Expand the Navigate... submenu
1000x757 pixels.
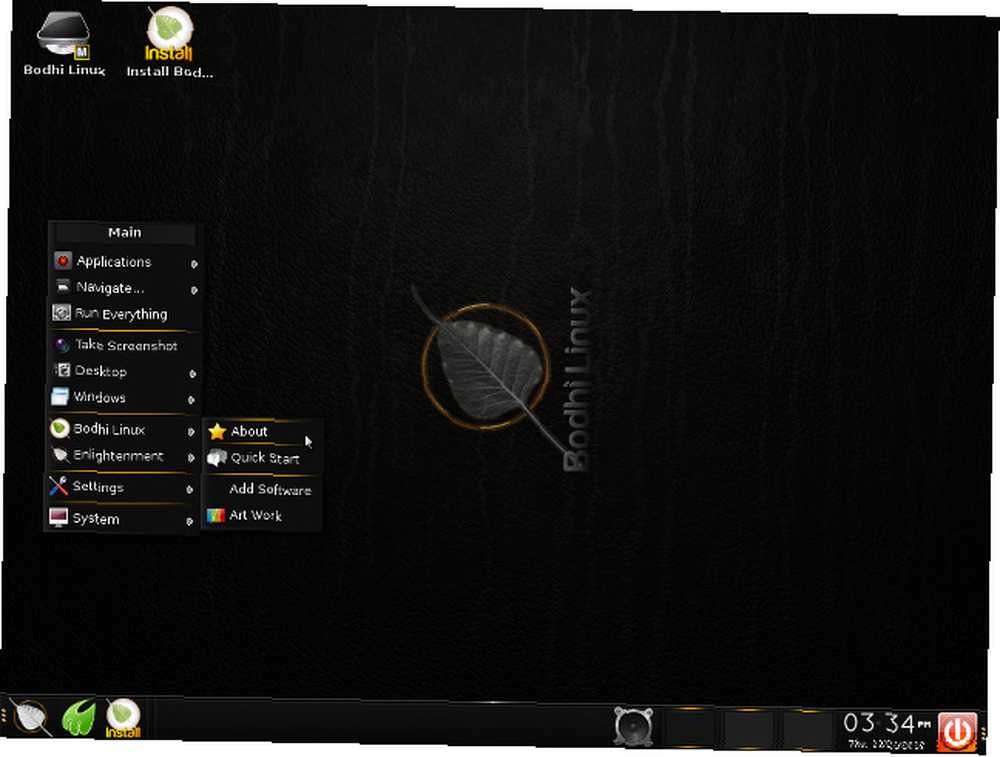pos(125,288)
